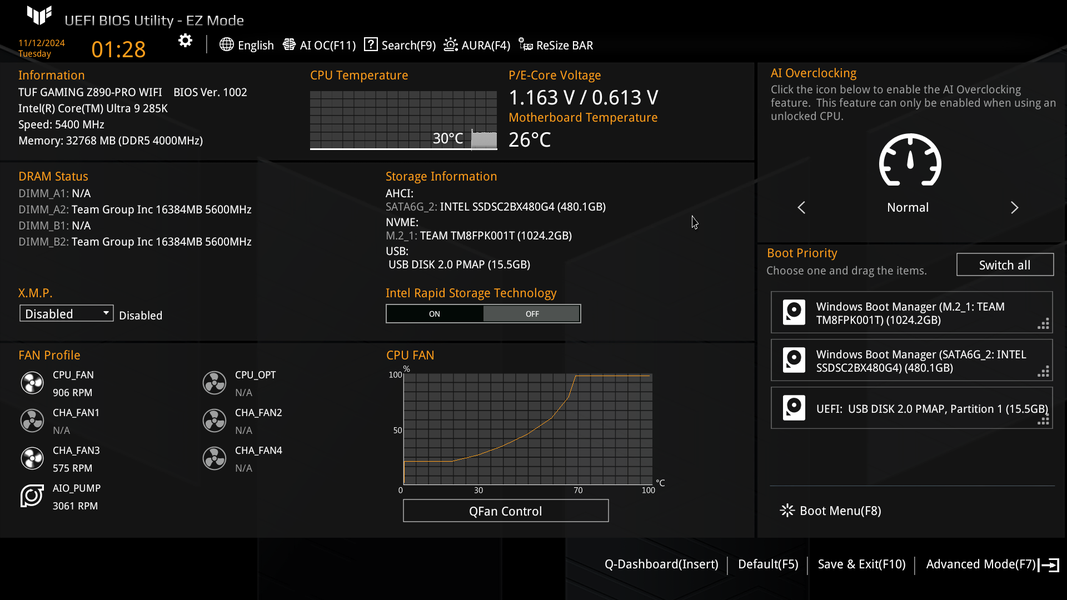Click the CPU_FAN fan icon
The height and width of the screenshot is (600, 1067).
tap(32, 383)
